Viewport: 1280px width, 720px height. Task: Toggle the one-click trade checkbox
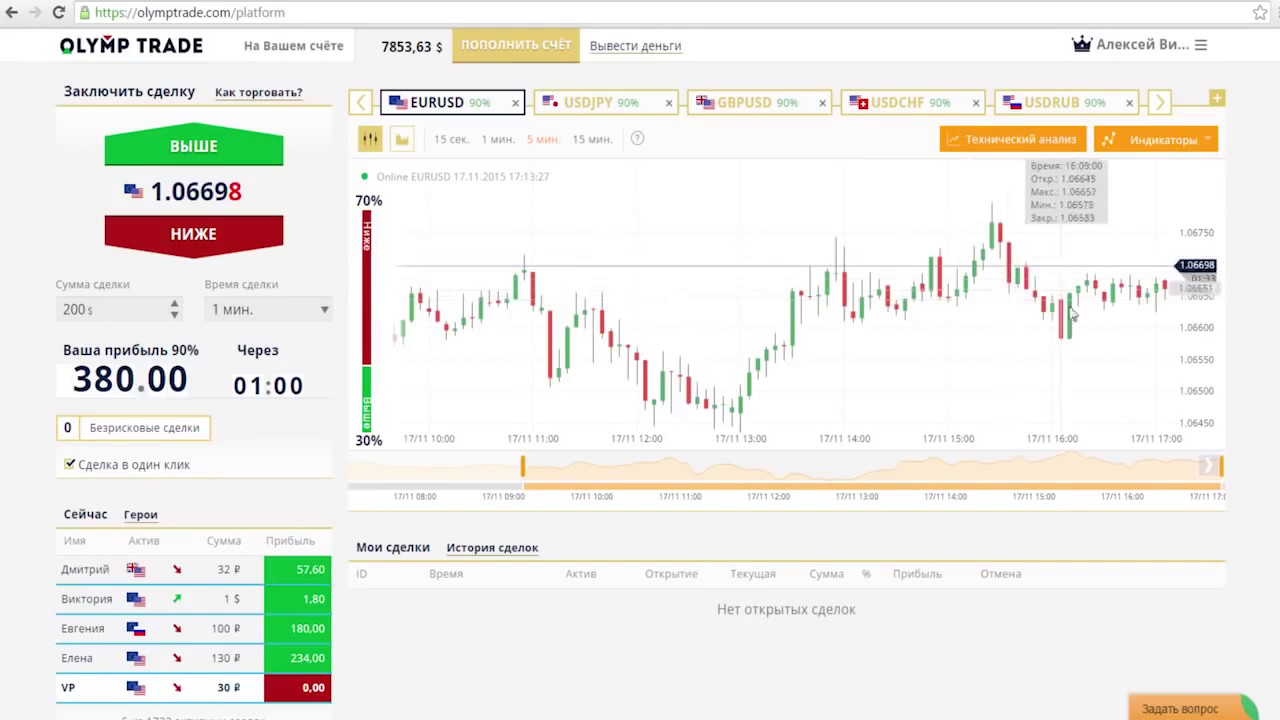pyautogui.click(x=69, y=464)
